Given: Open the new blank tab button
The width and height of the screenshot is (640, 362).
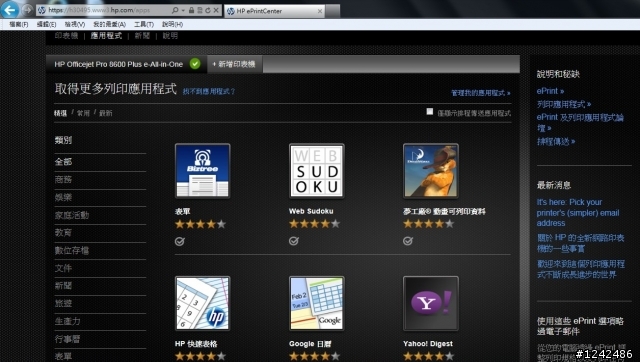Looking at the screenshot, I should tap(333, 11).
